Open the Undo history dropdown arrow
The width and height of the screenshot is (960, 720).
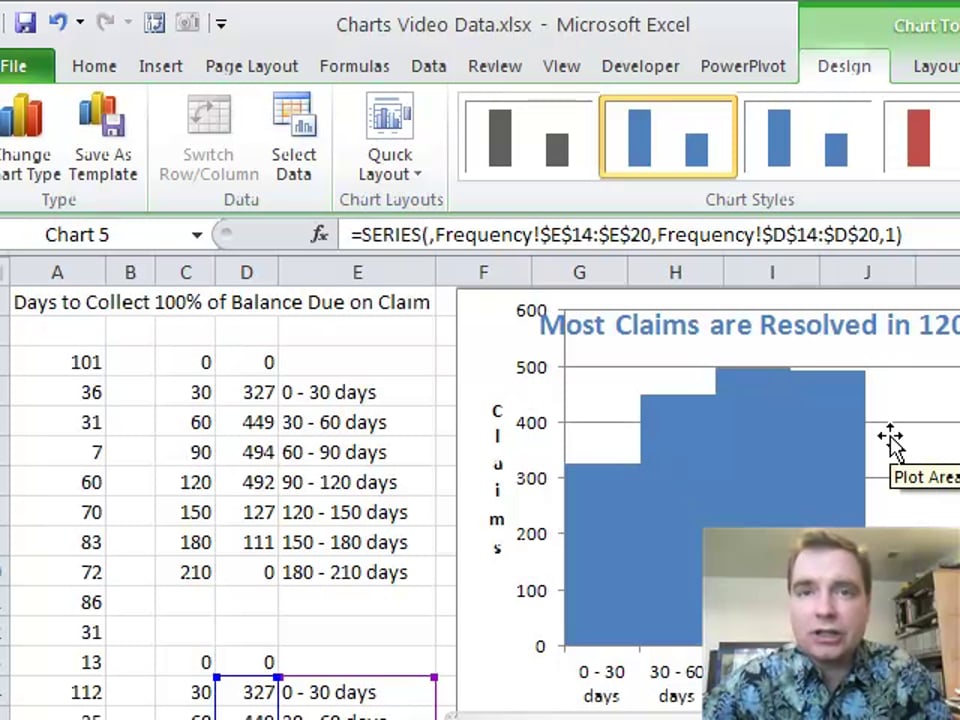(80, 23)
